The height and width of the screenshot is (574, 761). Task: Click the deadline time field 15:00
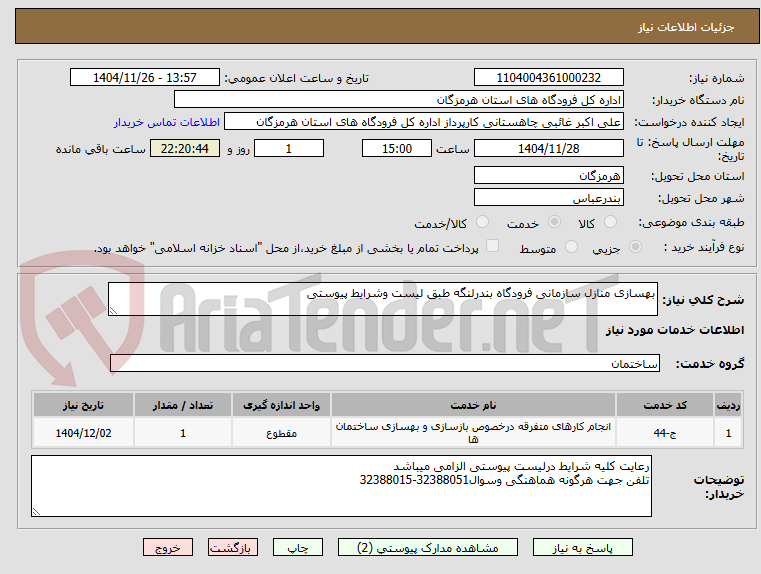[397, 148]
